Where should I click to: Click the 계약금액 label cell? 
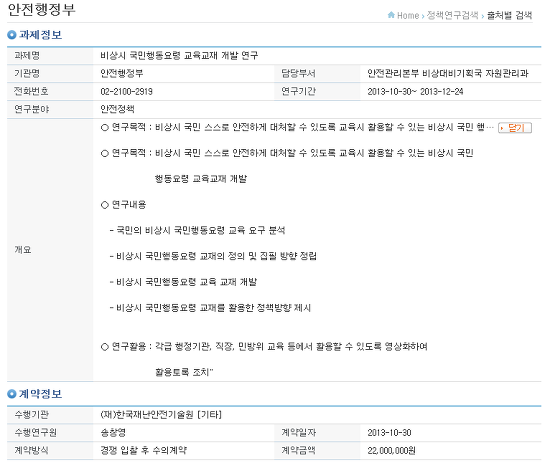coord(317,450)
